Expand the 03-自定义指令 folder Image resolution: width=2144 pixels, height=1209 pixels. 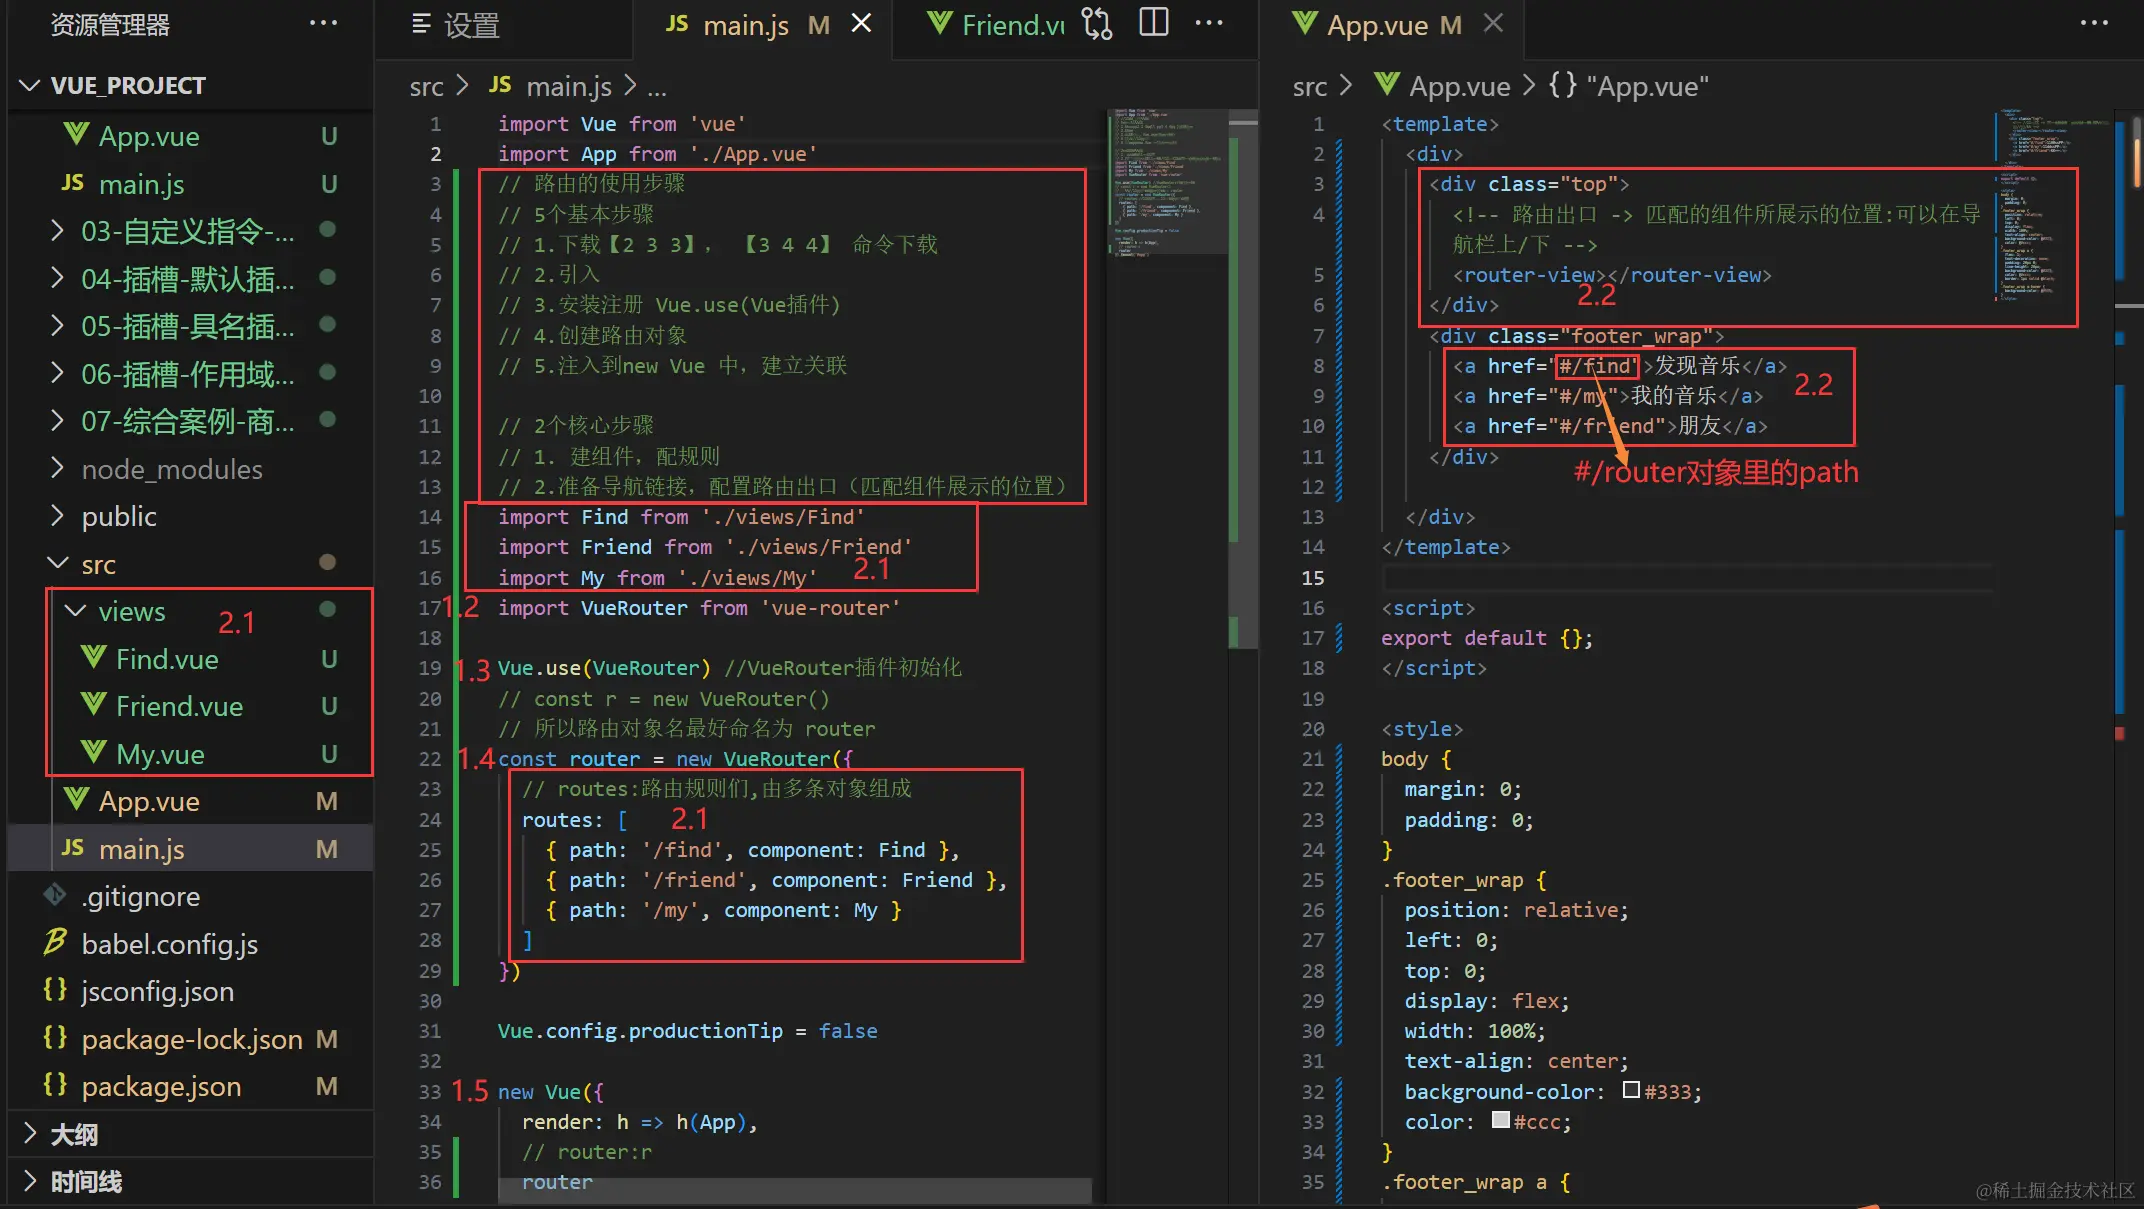tap(57, 231)
